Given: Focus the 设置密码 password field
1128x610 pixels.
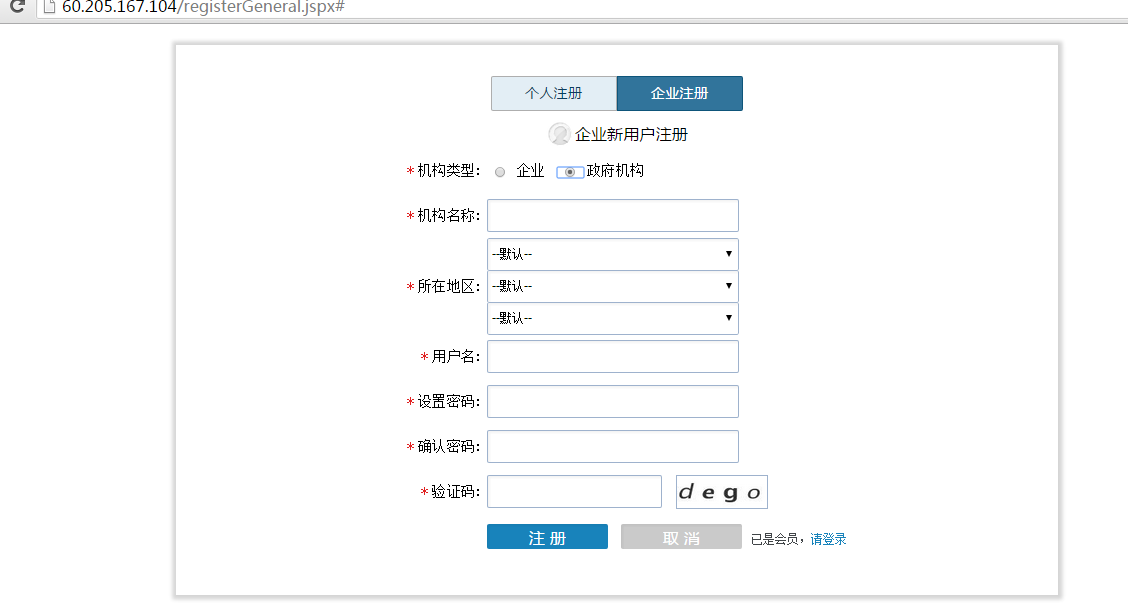Looking at the screenshot, I should click(x=612, y=402).
